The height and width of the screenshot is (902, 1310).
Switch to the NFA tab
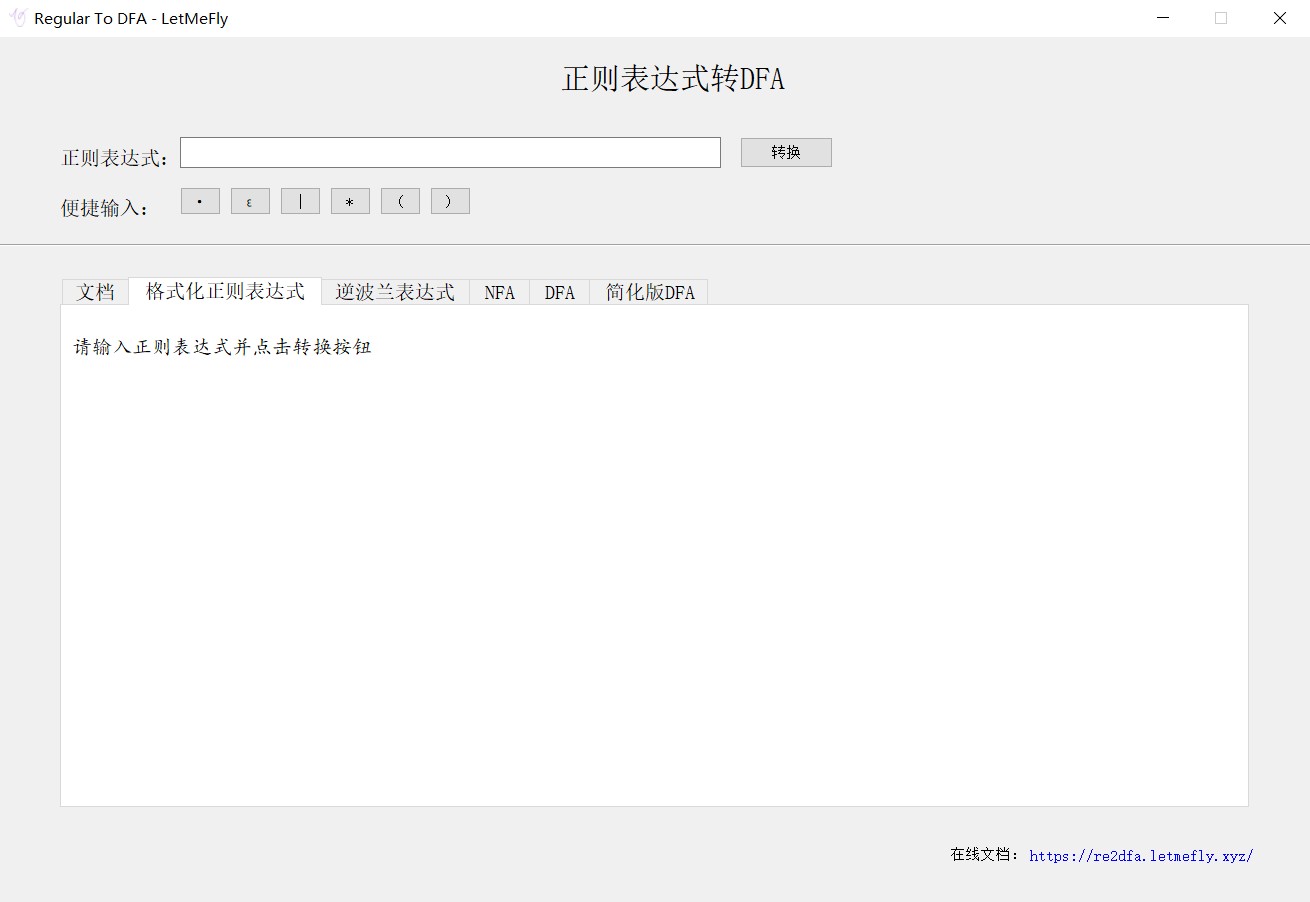point(499,292)
